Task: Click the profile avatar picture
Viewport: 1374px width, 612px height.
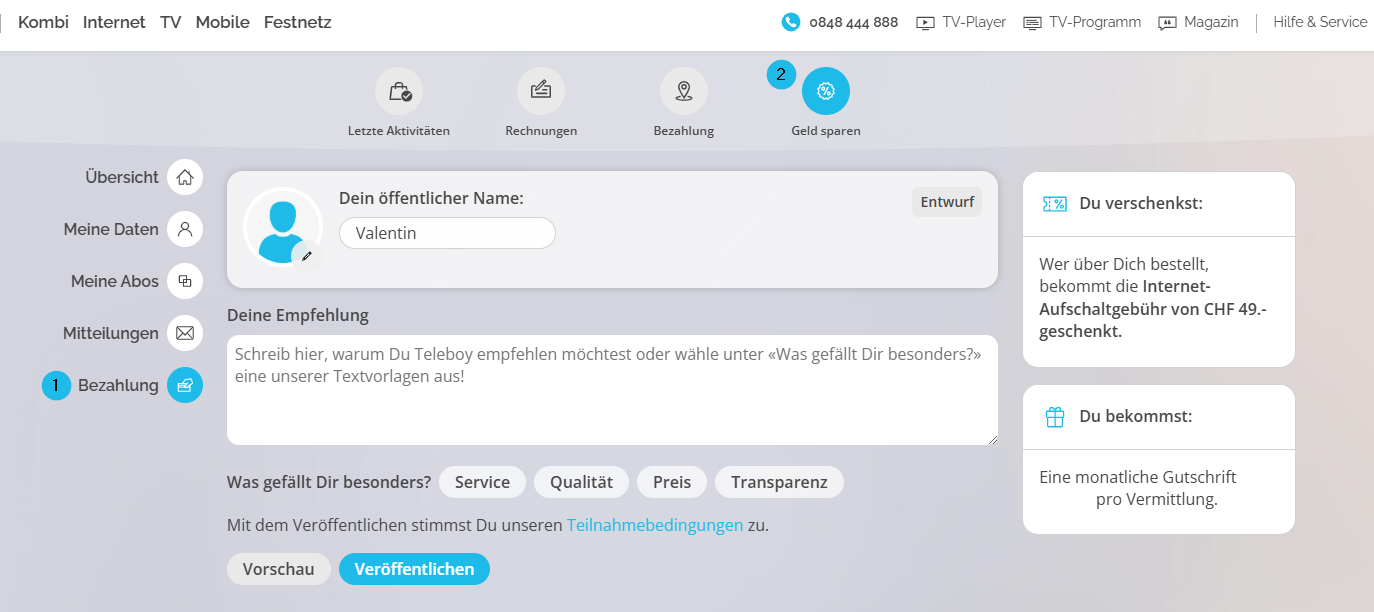Action: click(283, 227)
